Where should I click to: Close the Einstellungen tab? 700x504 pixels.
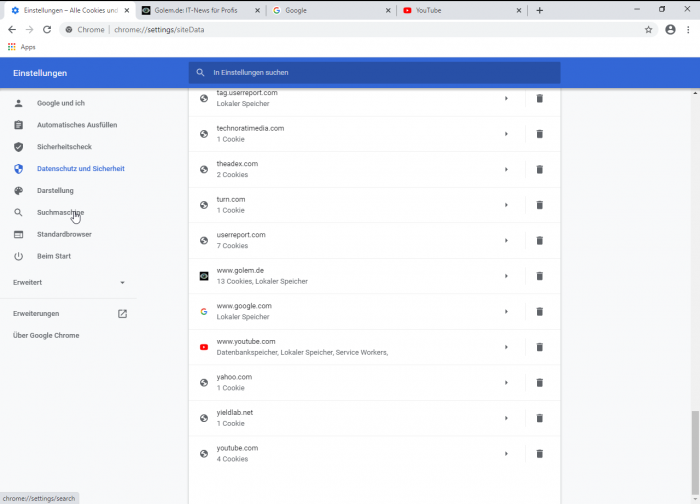(127, 10)
